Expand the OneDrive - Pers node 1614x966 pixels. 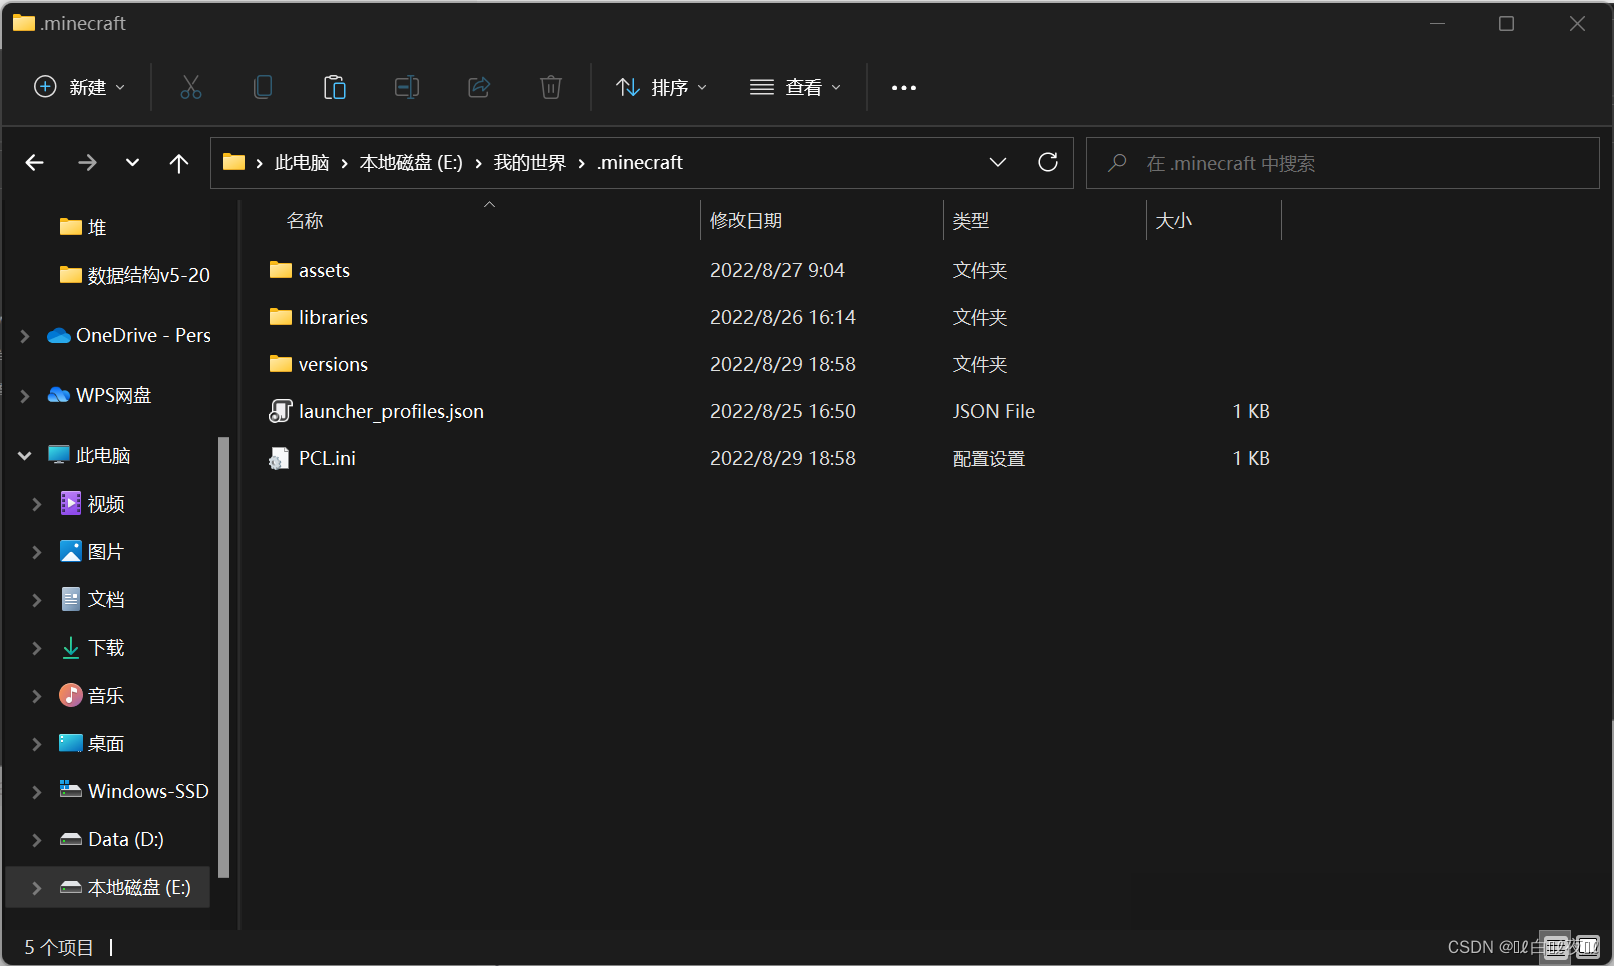coord(25,336)
